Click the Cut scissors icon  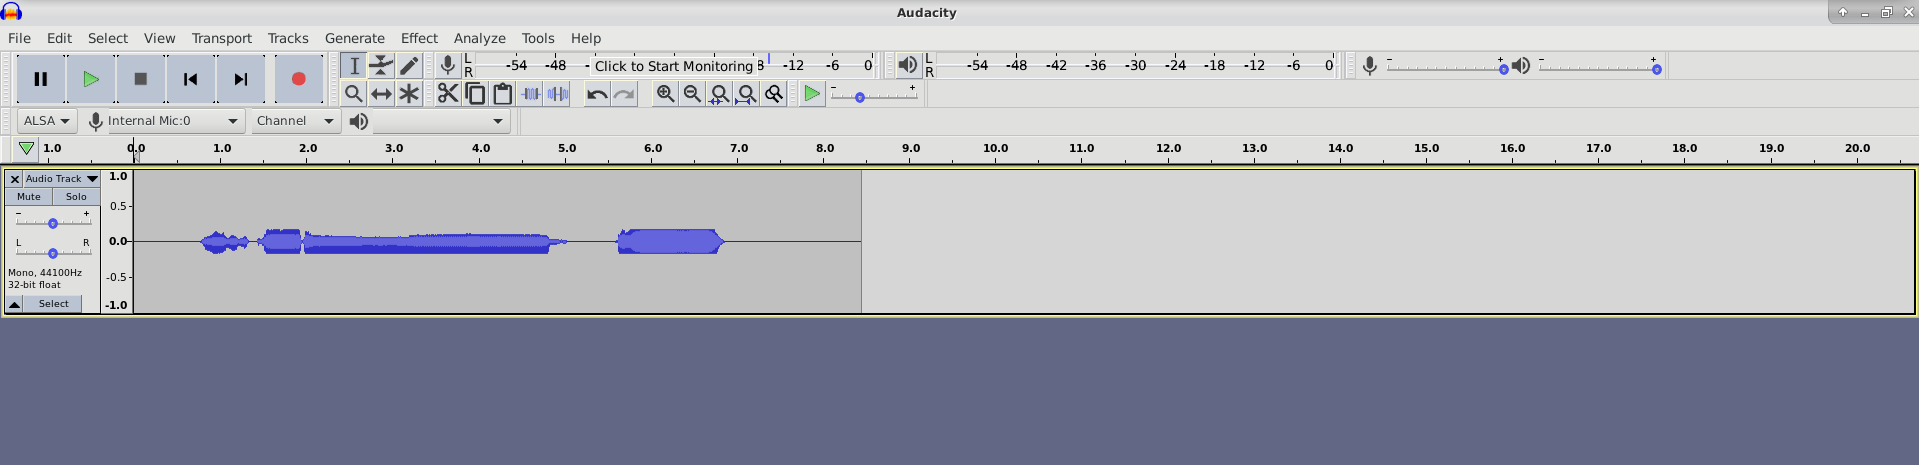tap(448, 94)
